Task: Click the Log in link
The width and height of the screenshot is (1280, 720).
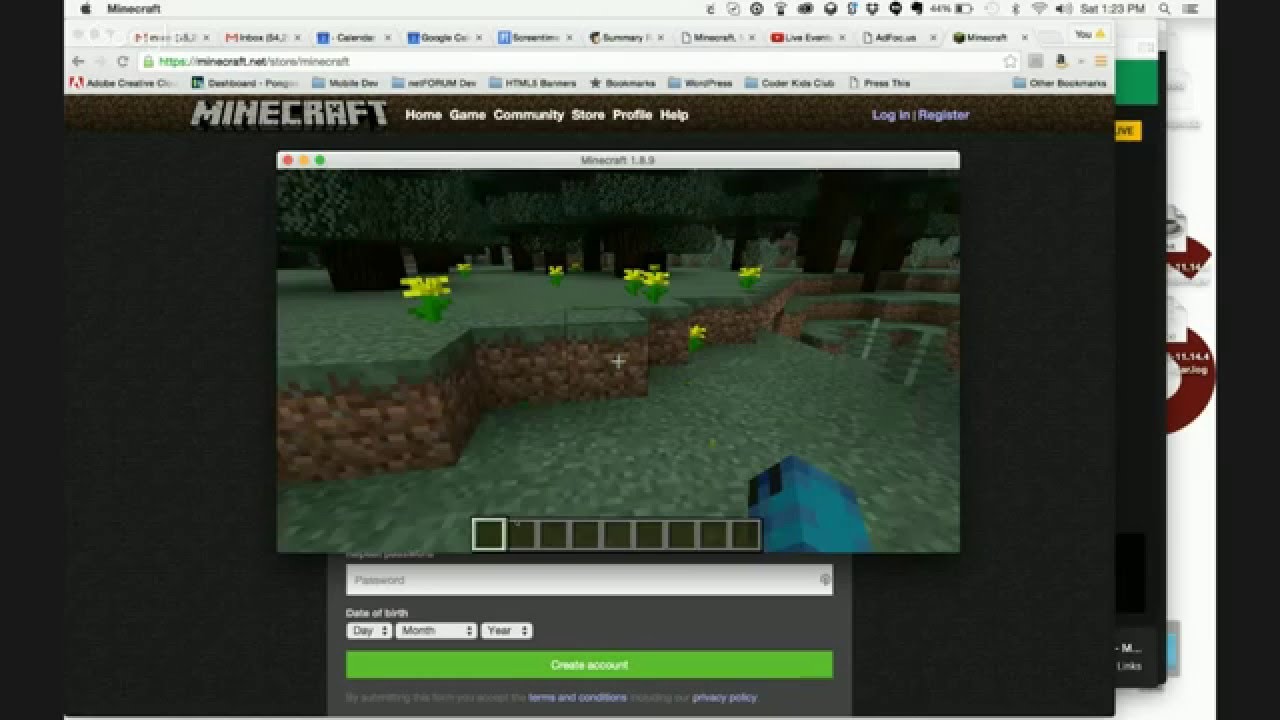Action: coord(890,115)
